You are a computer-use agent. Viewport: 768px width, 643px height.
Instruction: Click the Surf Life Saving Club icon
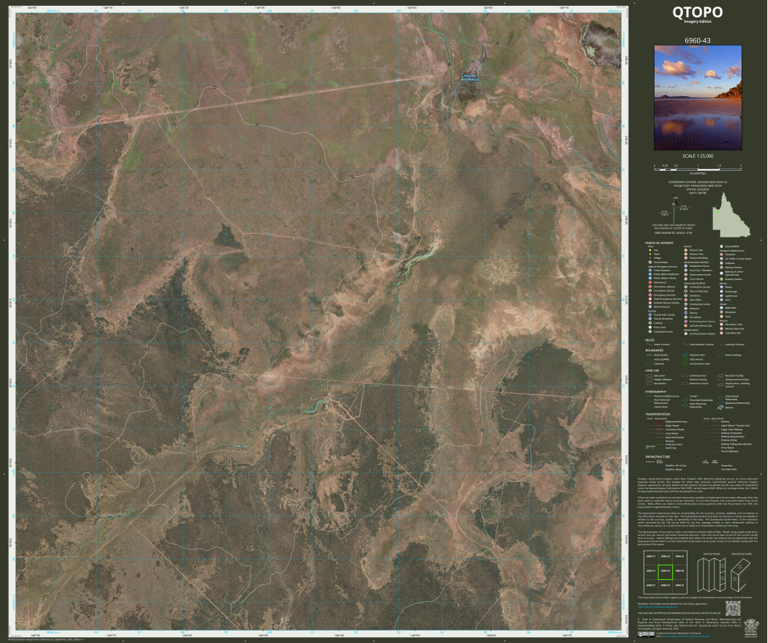point(686,326)
